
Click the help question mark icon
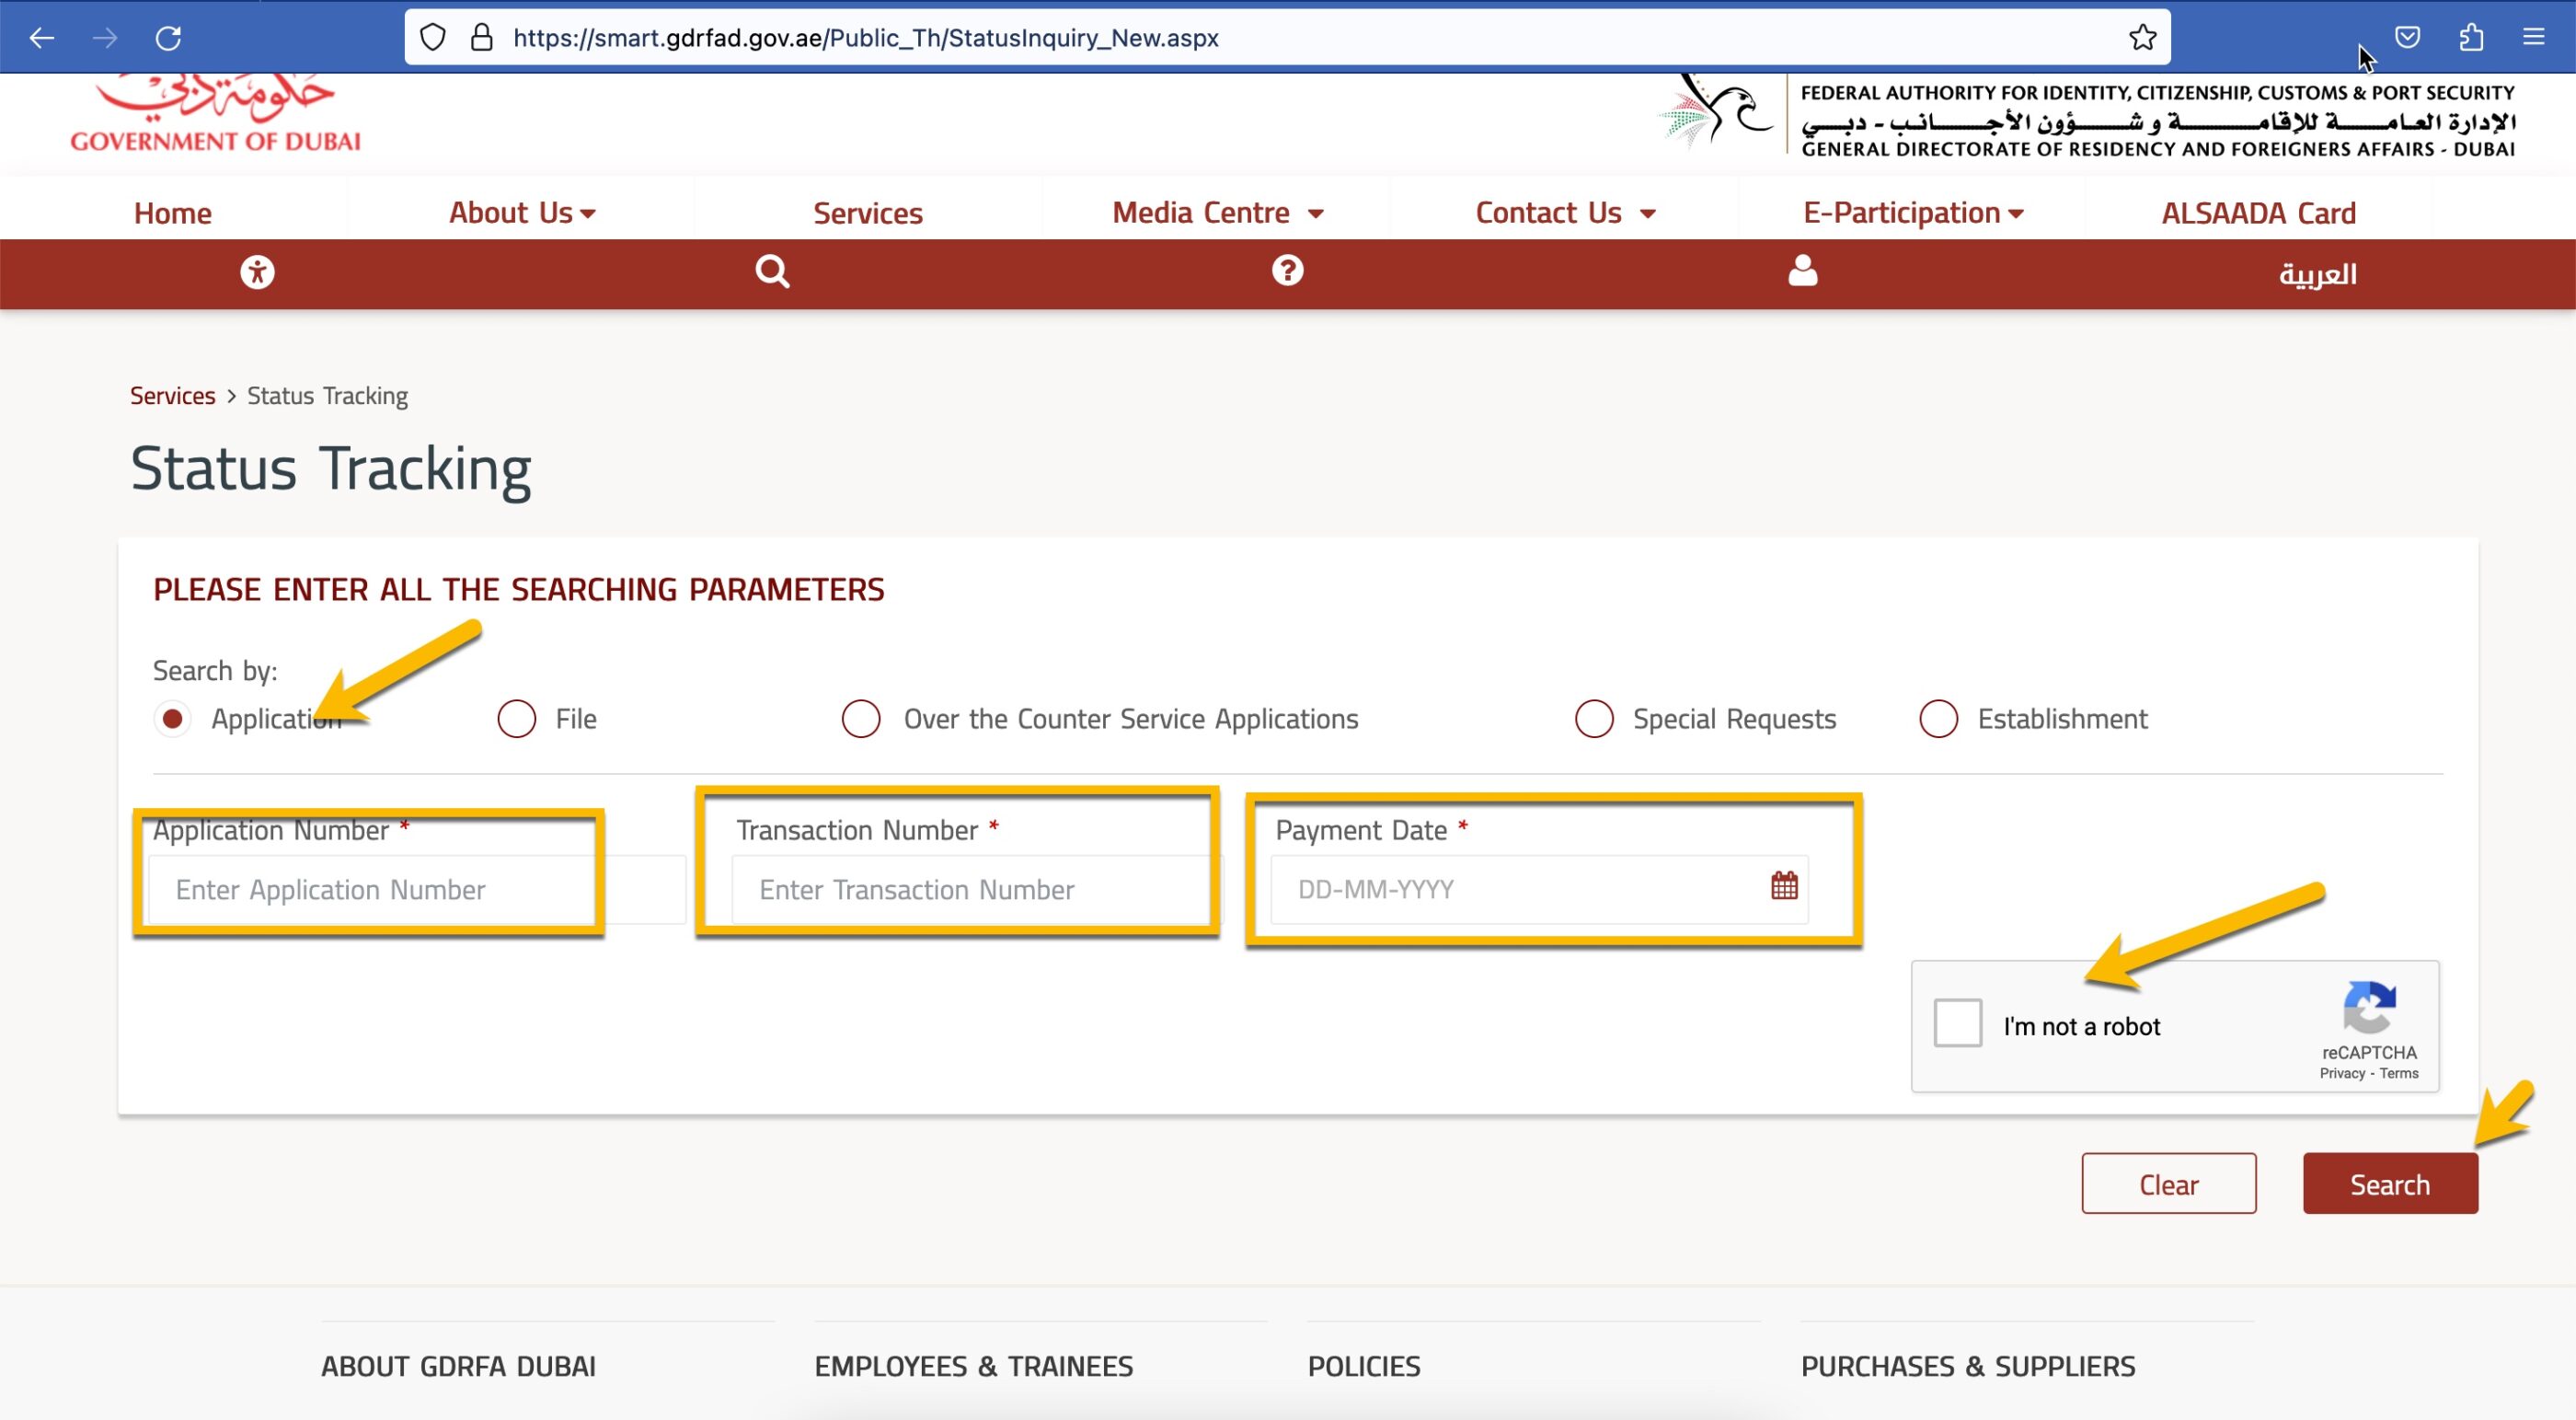point(1288,272)
